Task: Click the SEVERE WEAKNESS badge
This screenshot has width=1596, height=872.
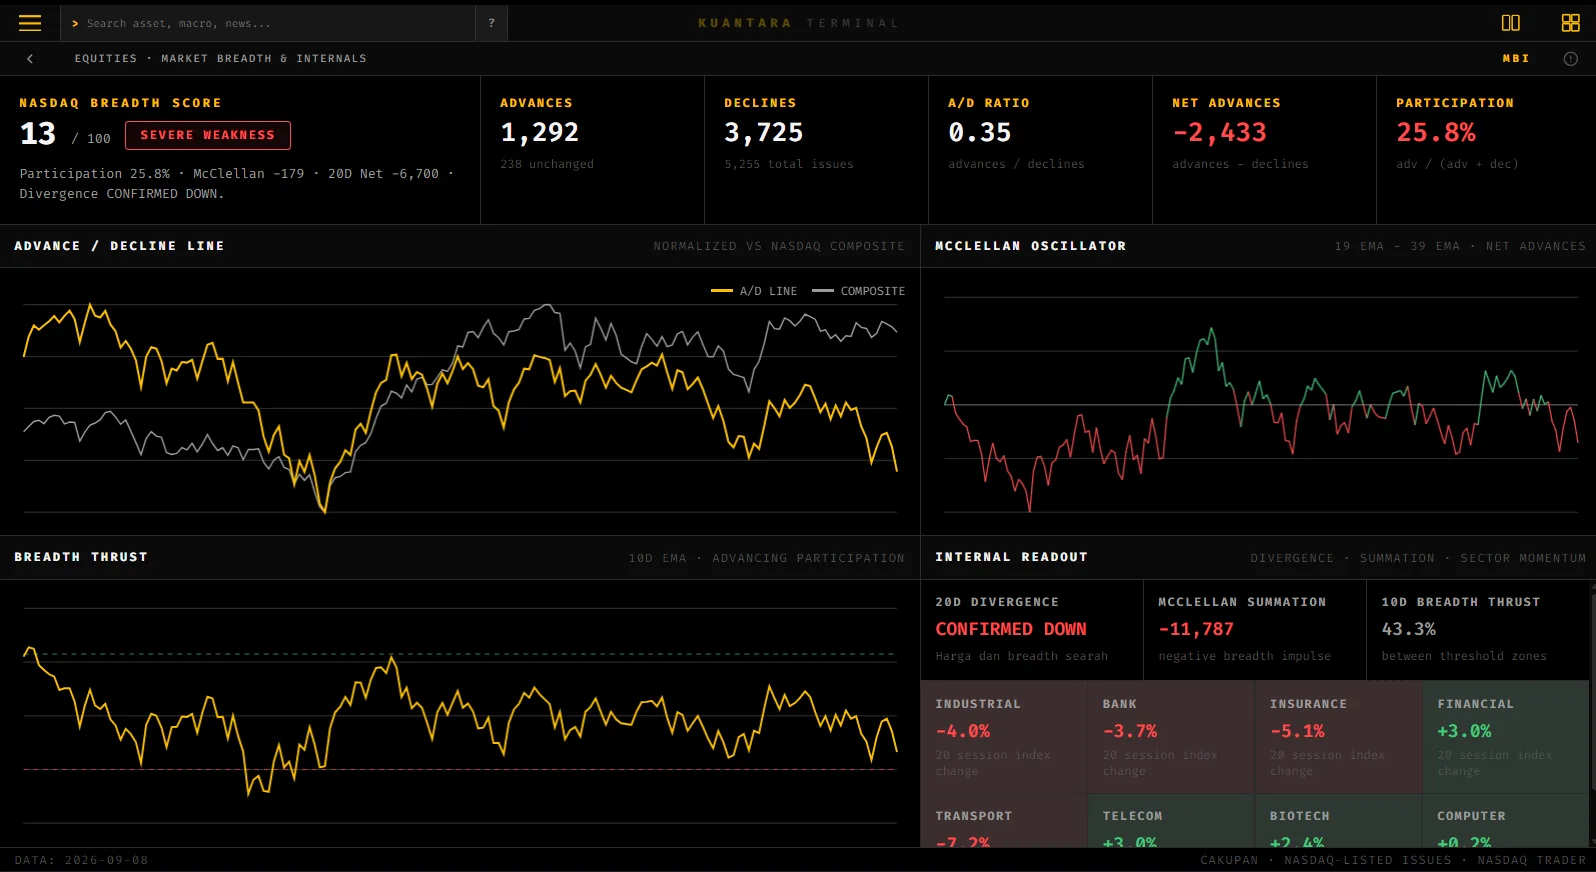Action: click(208, 135)
